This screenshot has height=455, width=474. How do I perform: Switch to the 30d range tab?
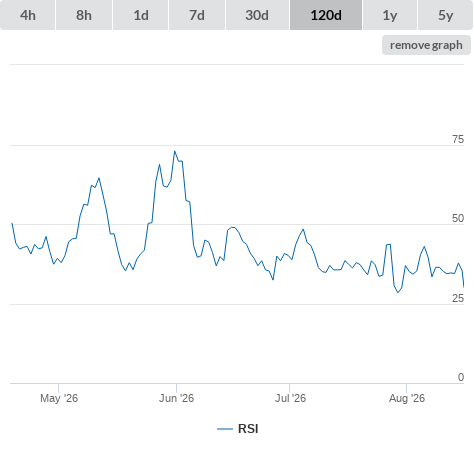pyautogui.click(x=257, y=15)
